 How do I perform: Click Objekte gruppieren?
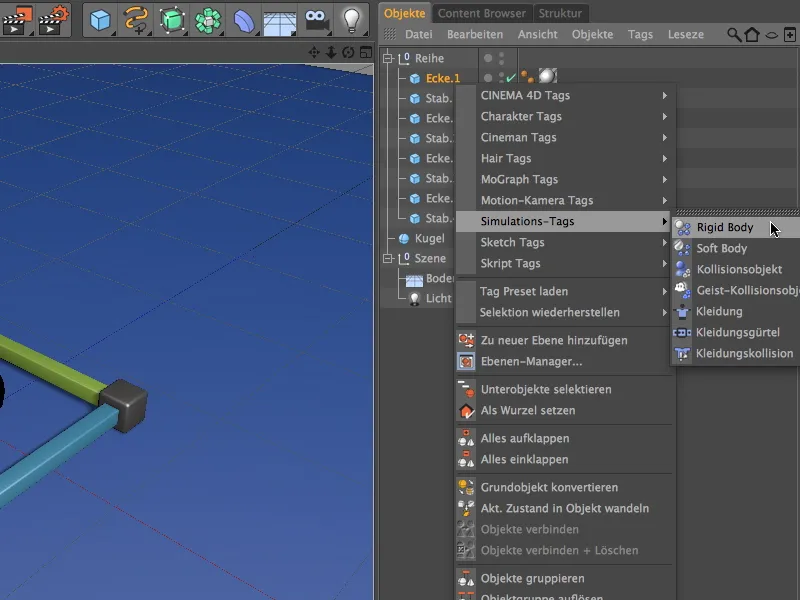coord(566,578)
